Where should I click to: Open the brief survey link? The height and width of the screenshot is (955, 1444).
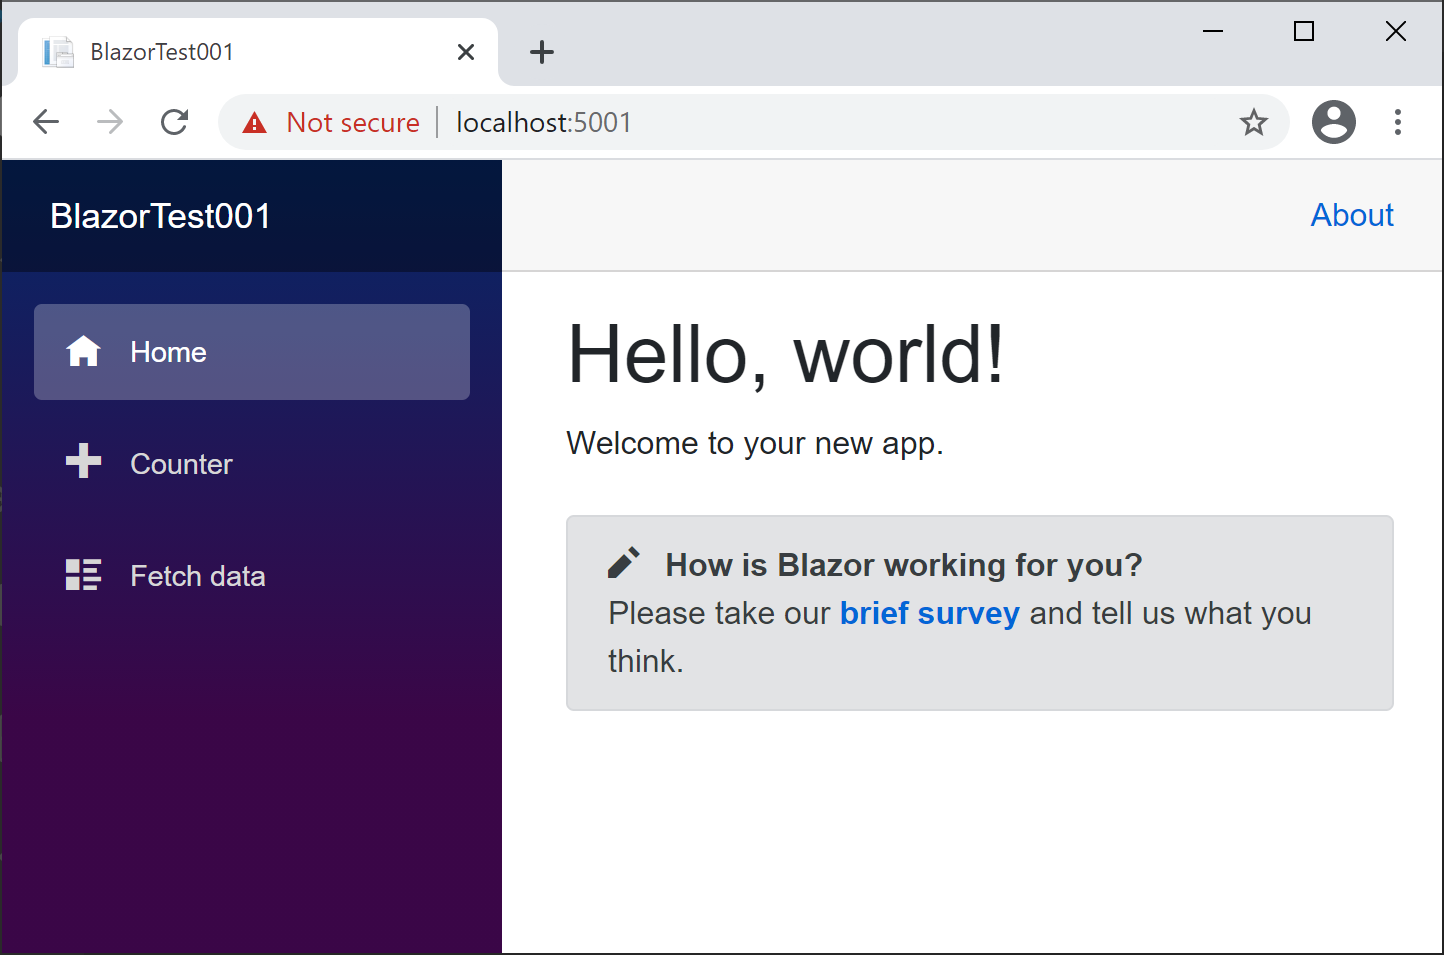(x=929, y=613)
